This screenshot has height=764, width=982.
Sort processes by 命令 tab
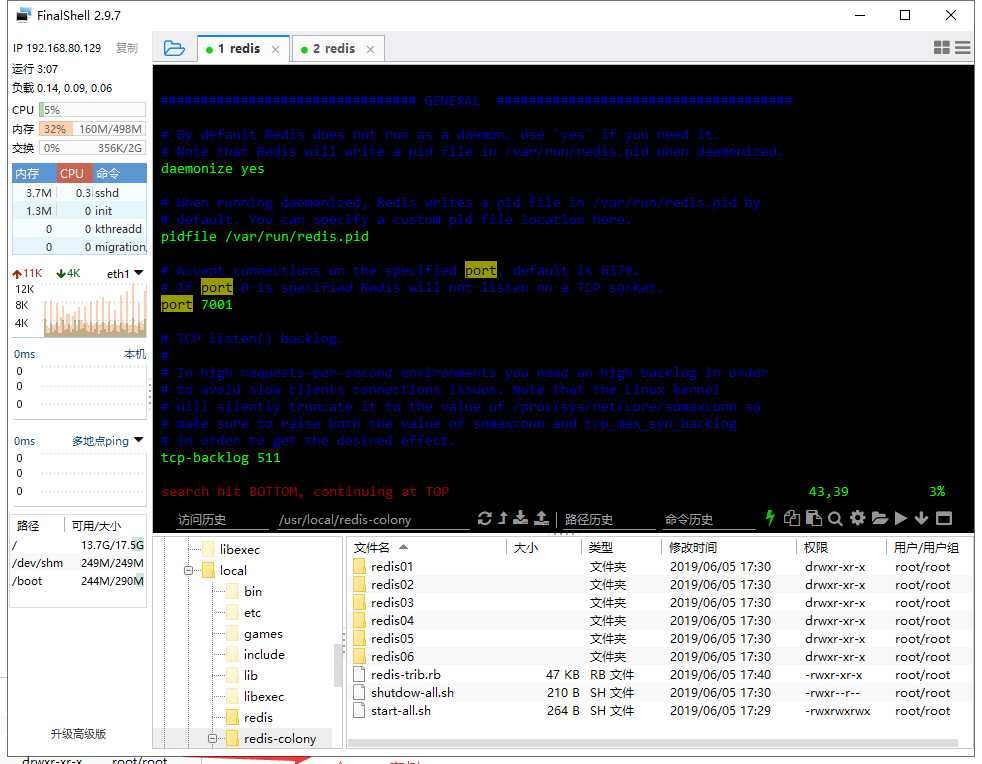(x=119, y=173)
